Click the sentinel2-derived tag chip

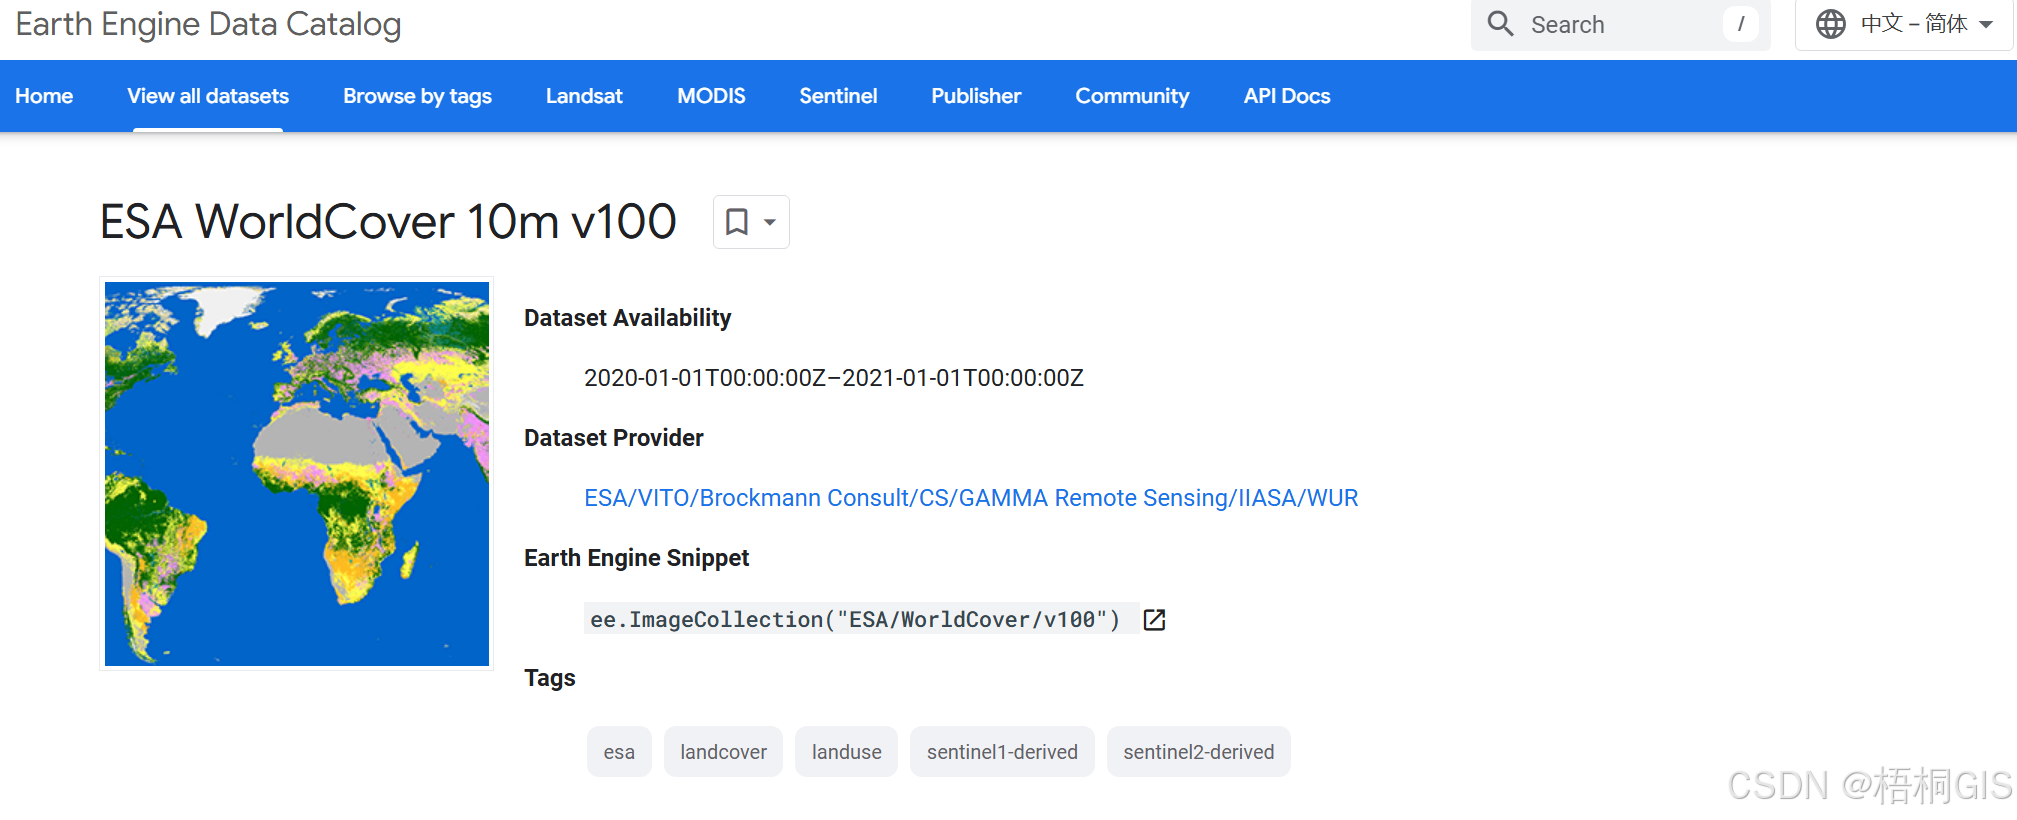1198,752
